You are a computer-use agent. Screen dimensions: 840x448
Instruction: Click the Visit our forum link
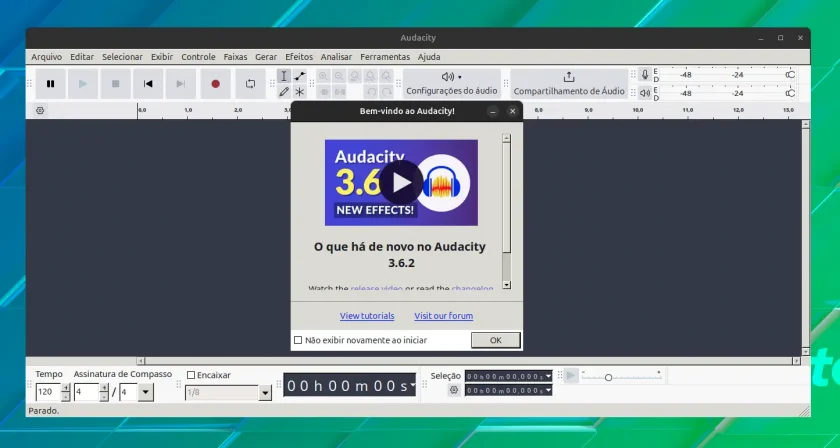(x=444, y=316)
